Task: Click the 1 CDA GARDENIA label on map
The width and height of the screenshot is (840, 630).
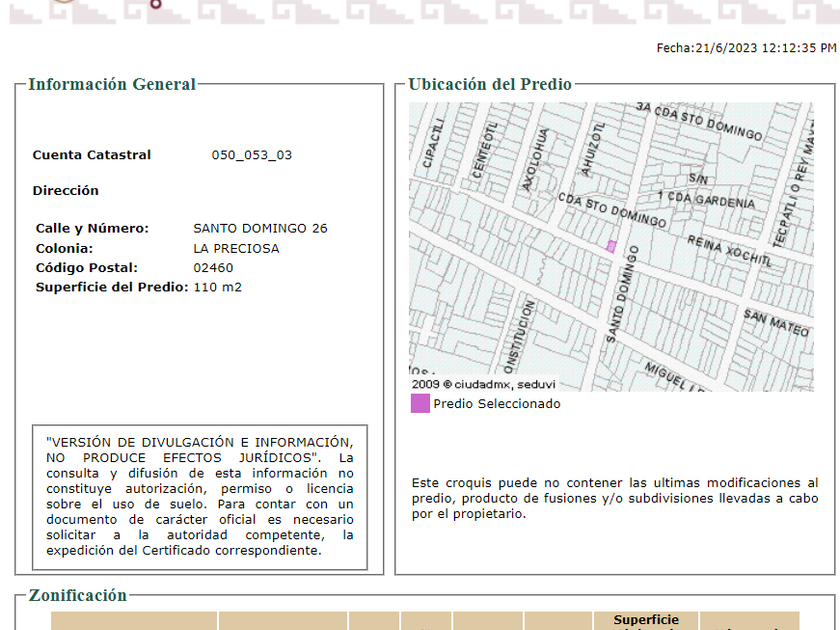Action: (706, 200)
